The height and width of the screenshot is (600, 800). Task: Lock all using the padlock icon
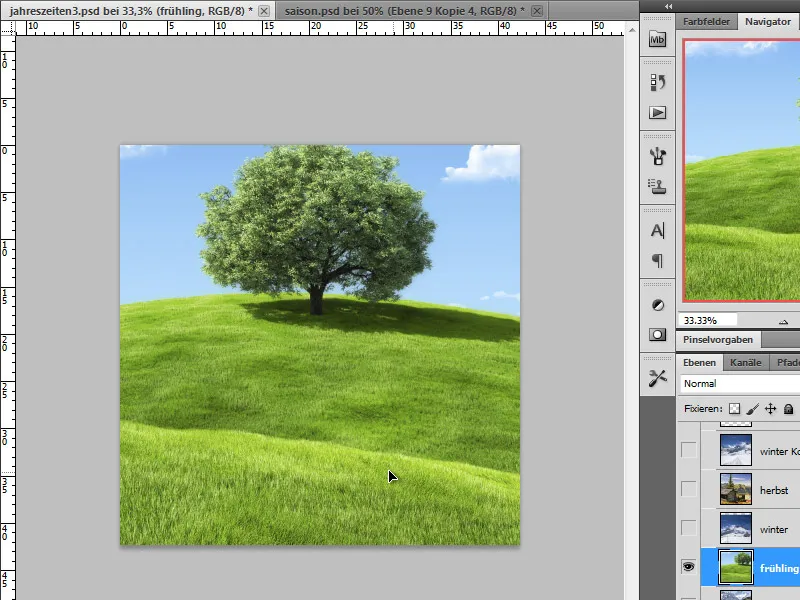tap(788, 409)
